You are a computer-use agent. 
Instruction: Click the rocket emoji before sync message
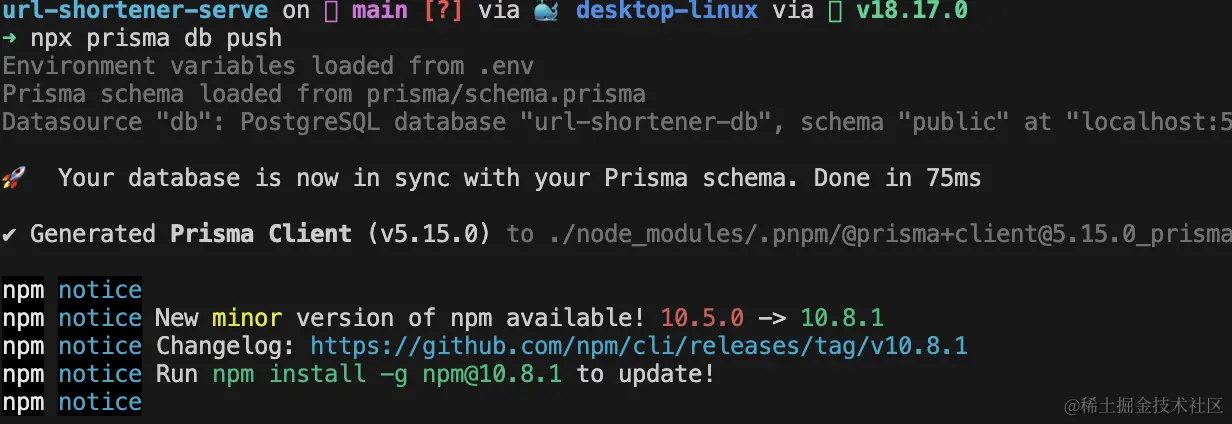coord(13,179)
